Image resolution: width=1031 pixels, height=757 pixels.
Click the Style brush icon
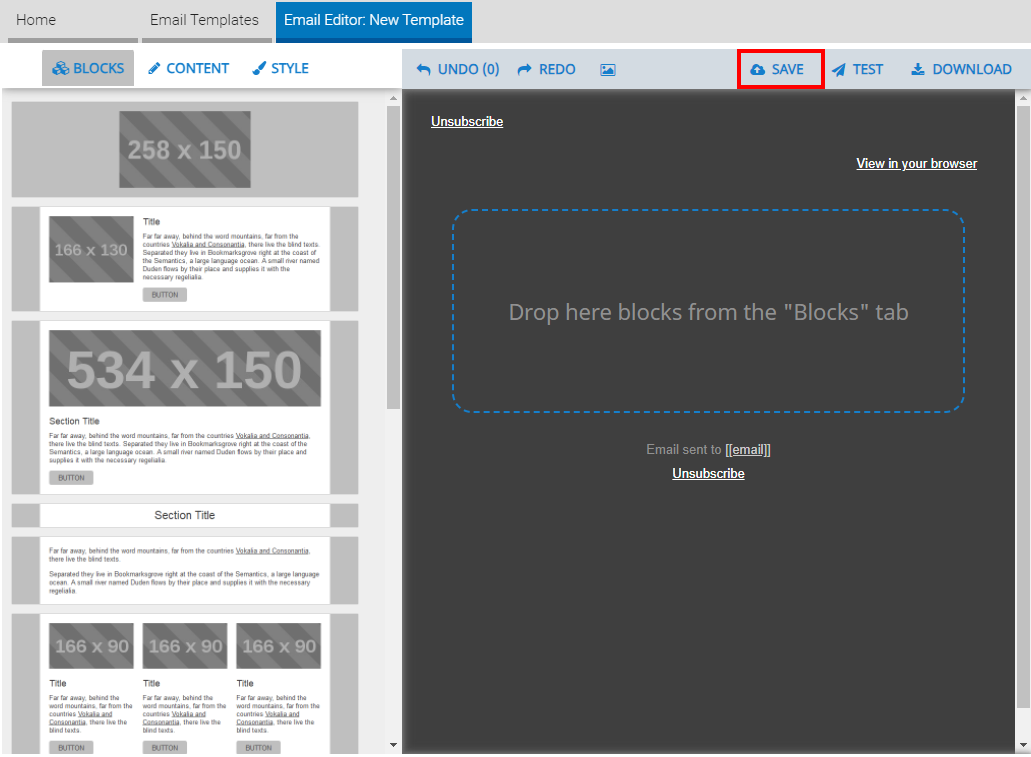click(260, 68)
